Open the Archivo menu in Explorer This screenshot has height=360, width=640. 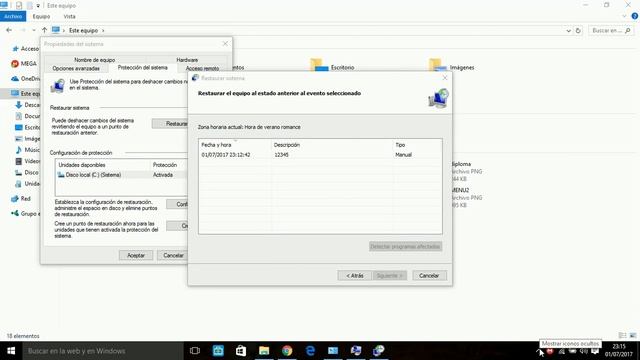(x=13, y=16)
